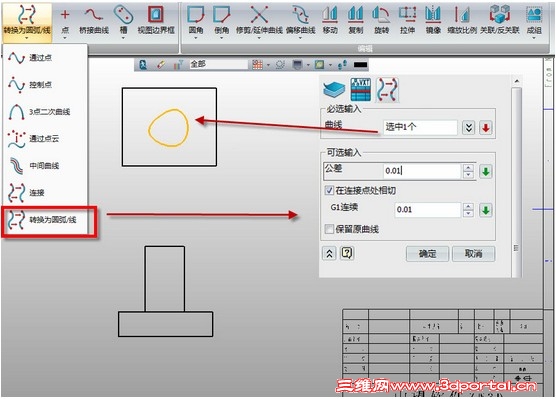The image size is (556, 399).
Task: Expand the 转换为圆弧/线 ribbon dropdown arrow
Action: pos(27,38)
